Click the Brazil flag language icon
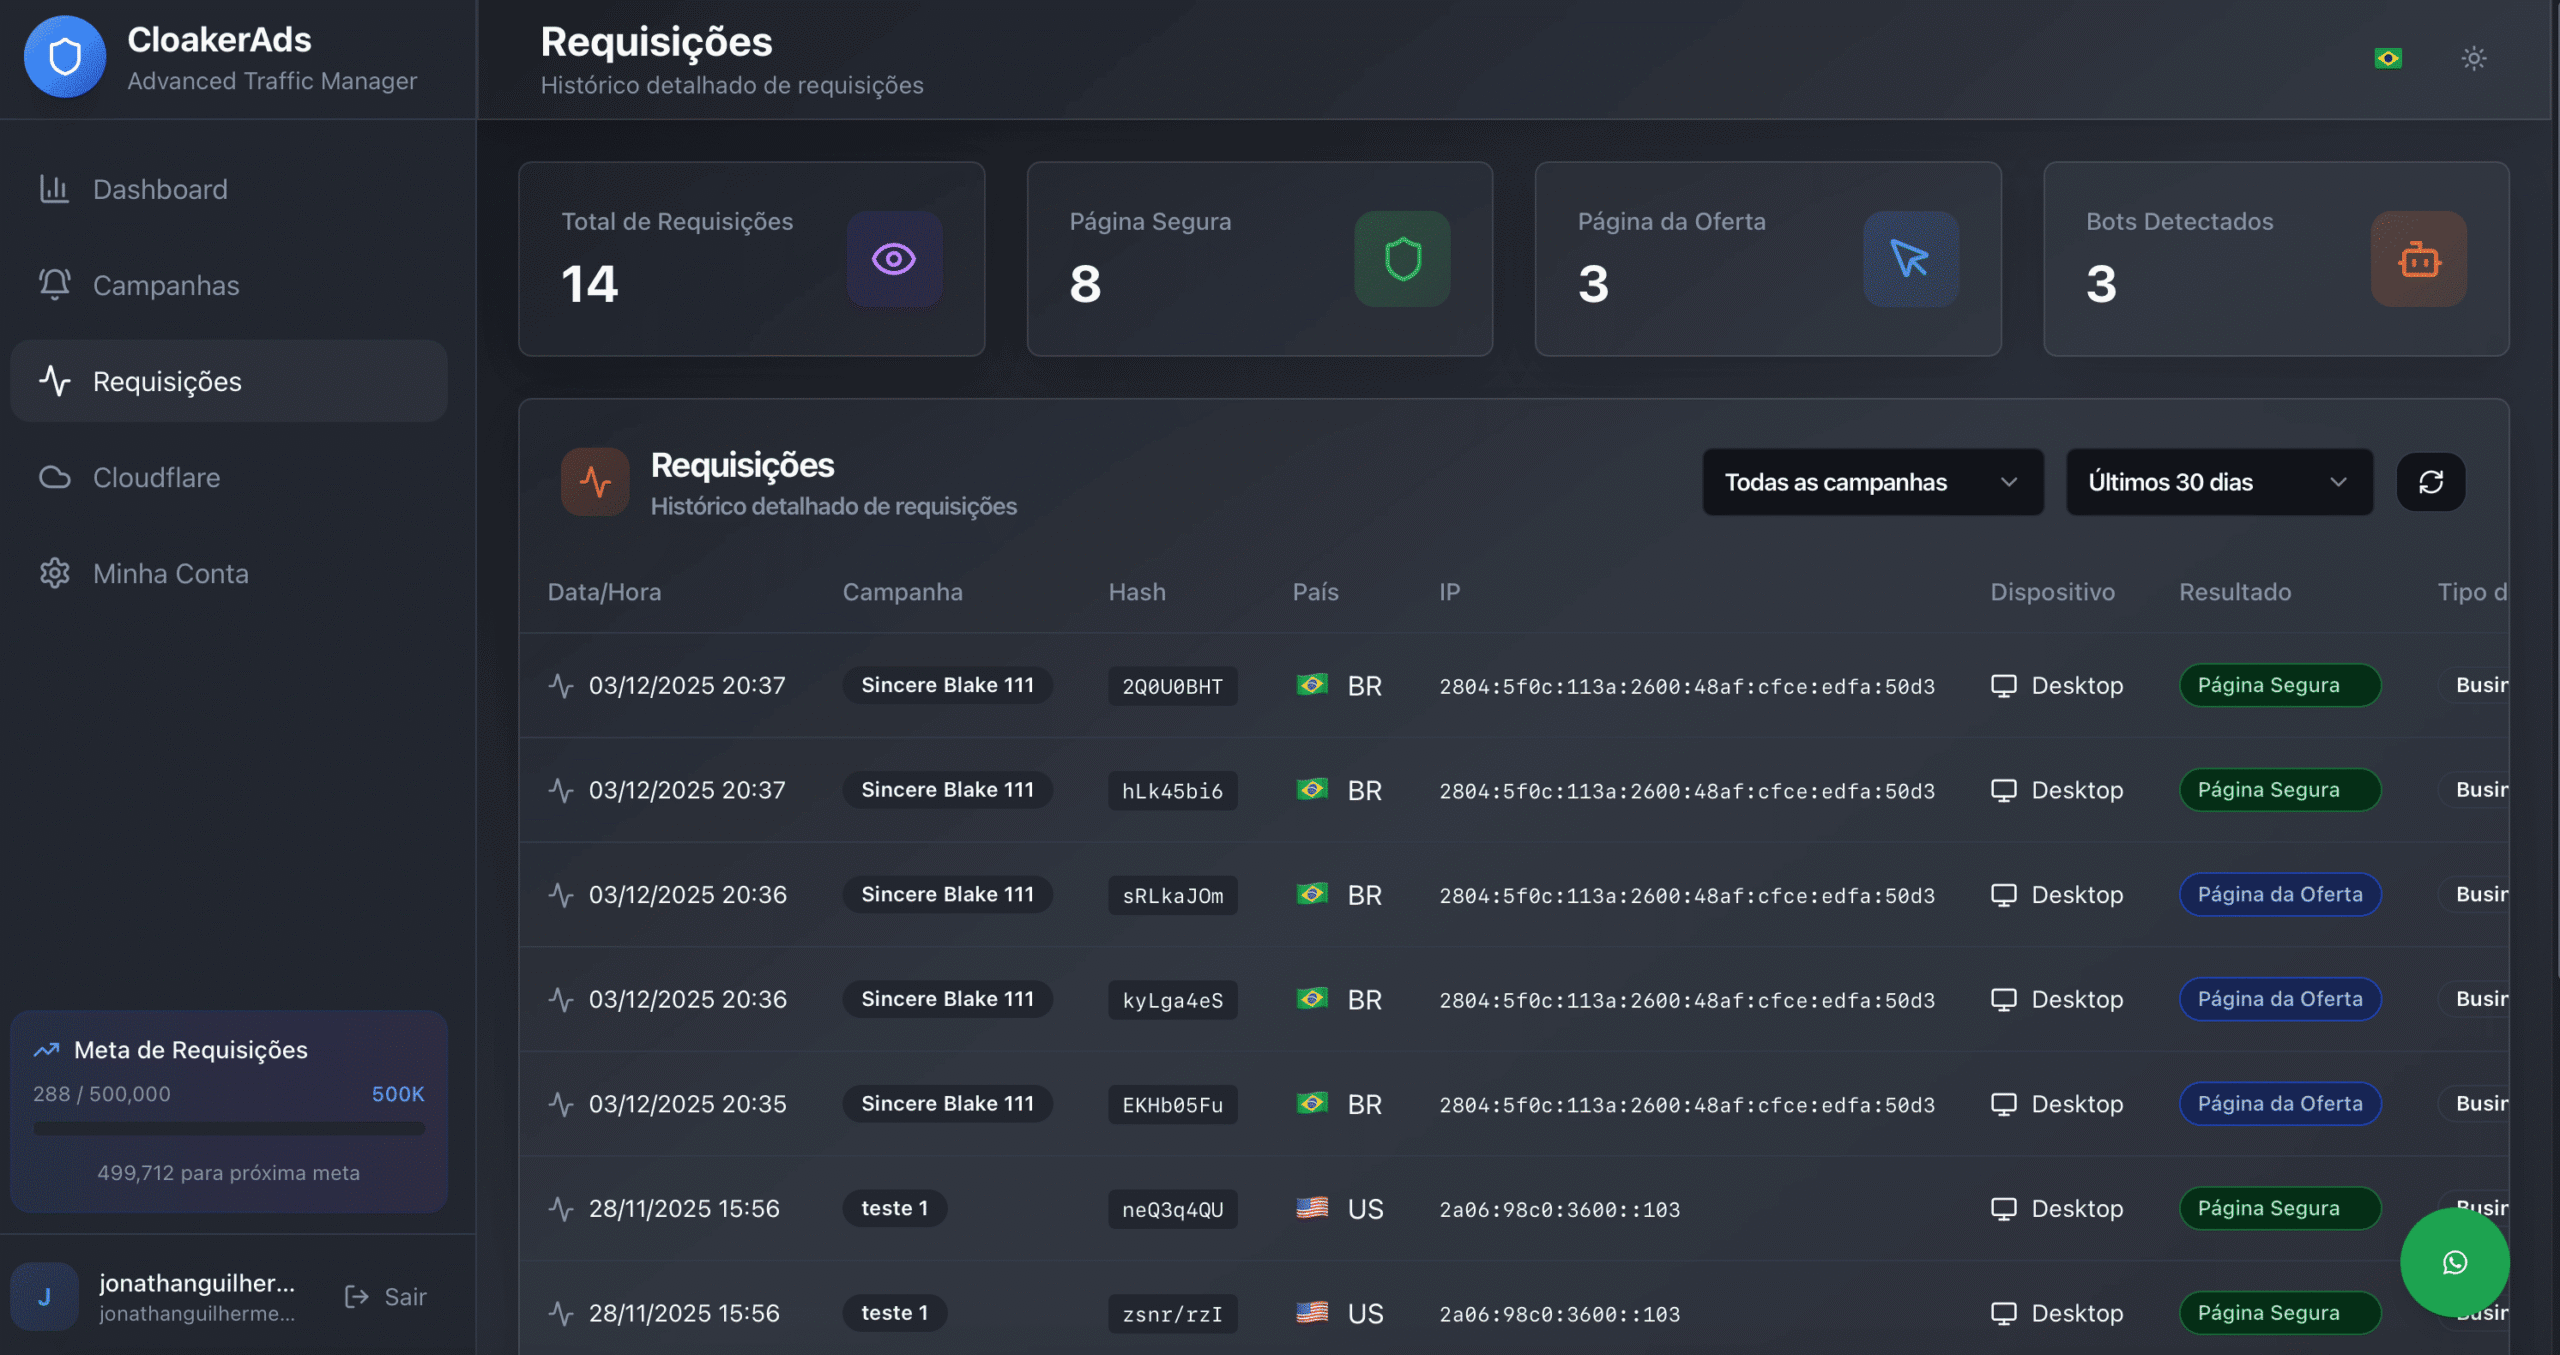The height and width of the screenshot is (1355, 2560). [2388, 58]
